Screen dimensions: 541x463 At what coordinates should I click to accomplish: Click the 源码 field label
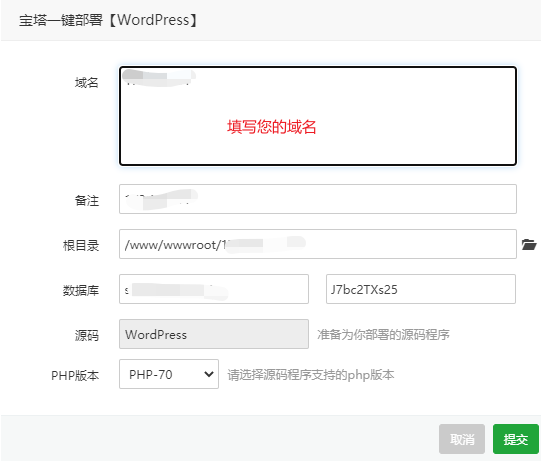point(87,335)
